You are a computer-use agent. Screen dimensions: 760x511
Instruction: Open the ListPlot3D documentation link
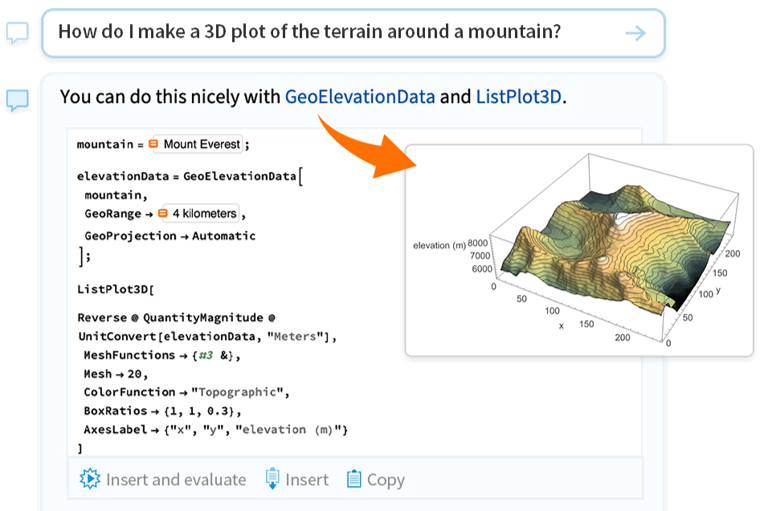(518, 97)
